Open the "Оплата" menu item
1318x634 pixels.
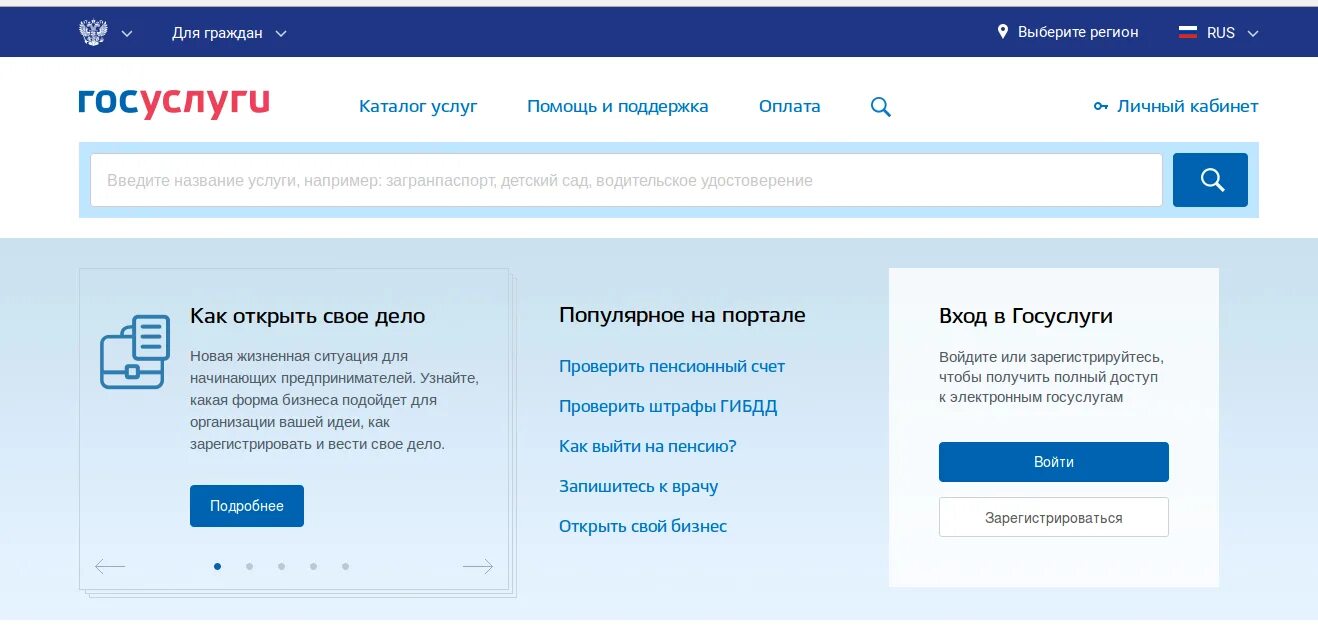click(789, 106)
